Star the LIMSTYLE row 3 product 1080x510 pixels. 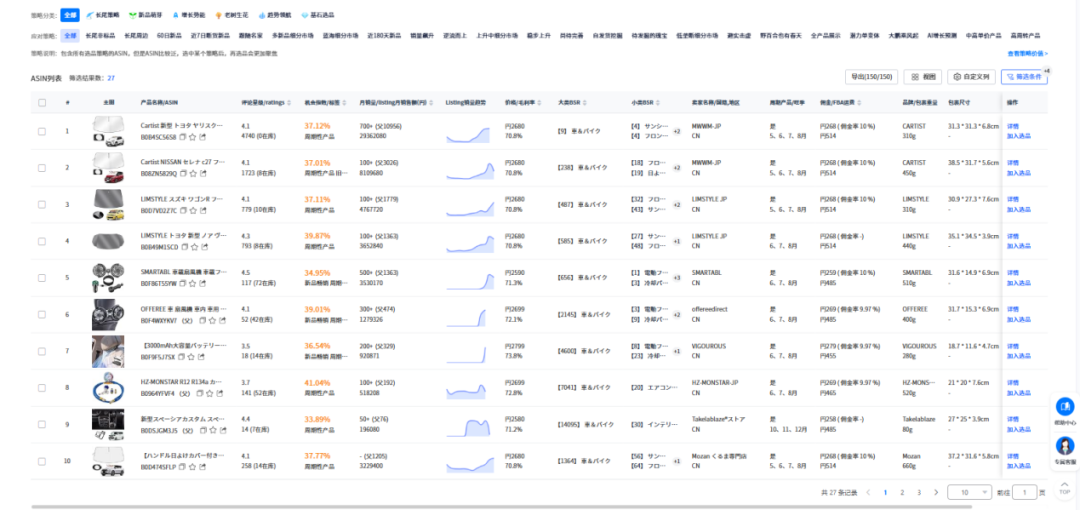coord(193,210)
